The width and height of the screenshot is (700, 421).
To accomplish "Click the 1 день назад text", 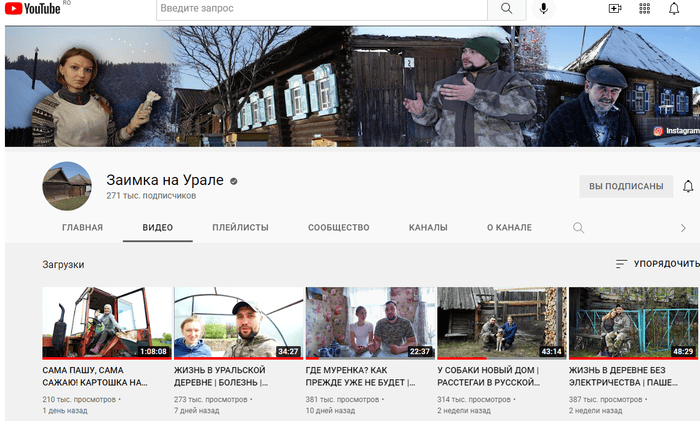I will click(x=65, y=410).
